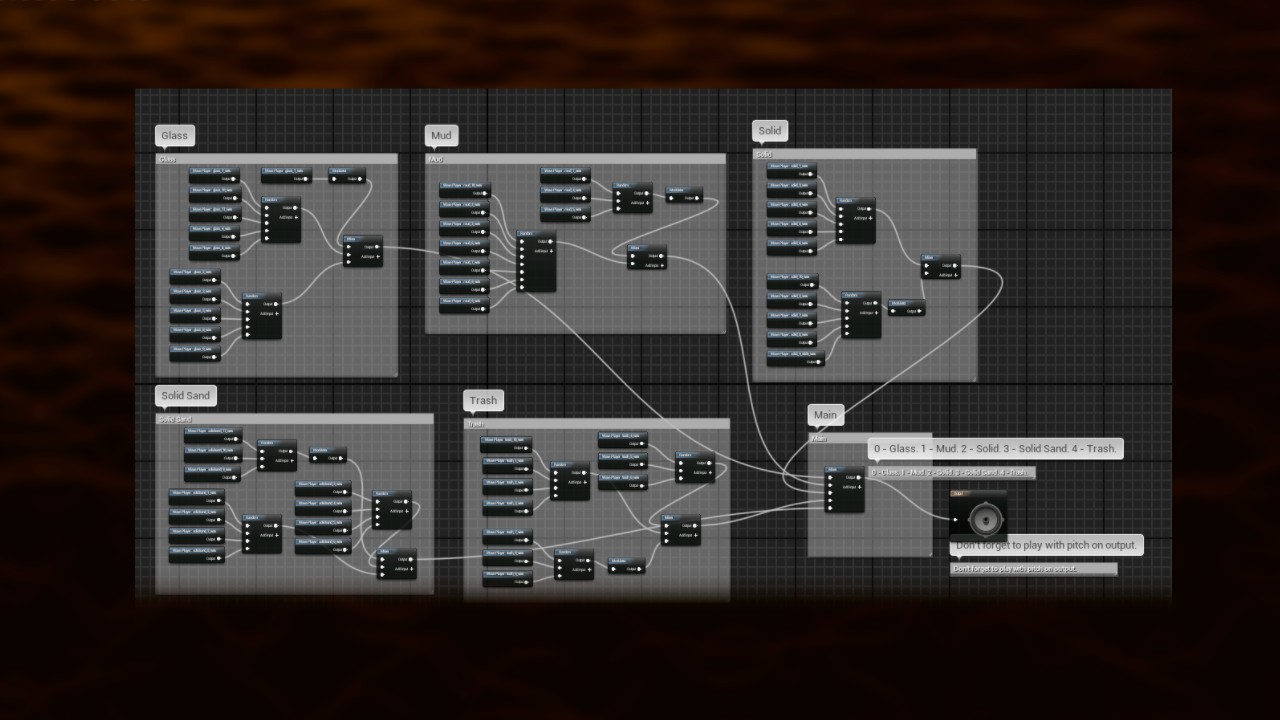Select the Solid Sand comment bubble
This screenshot has width=1280, height=720.
[x=186, y=396]
